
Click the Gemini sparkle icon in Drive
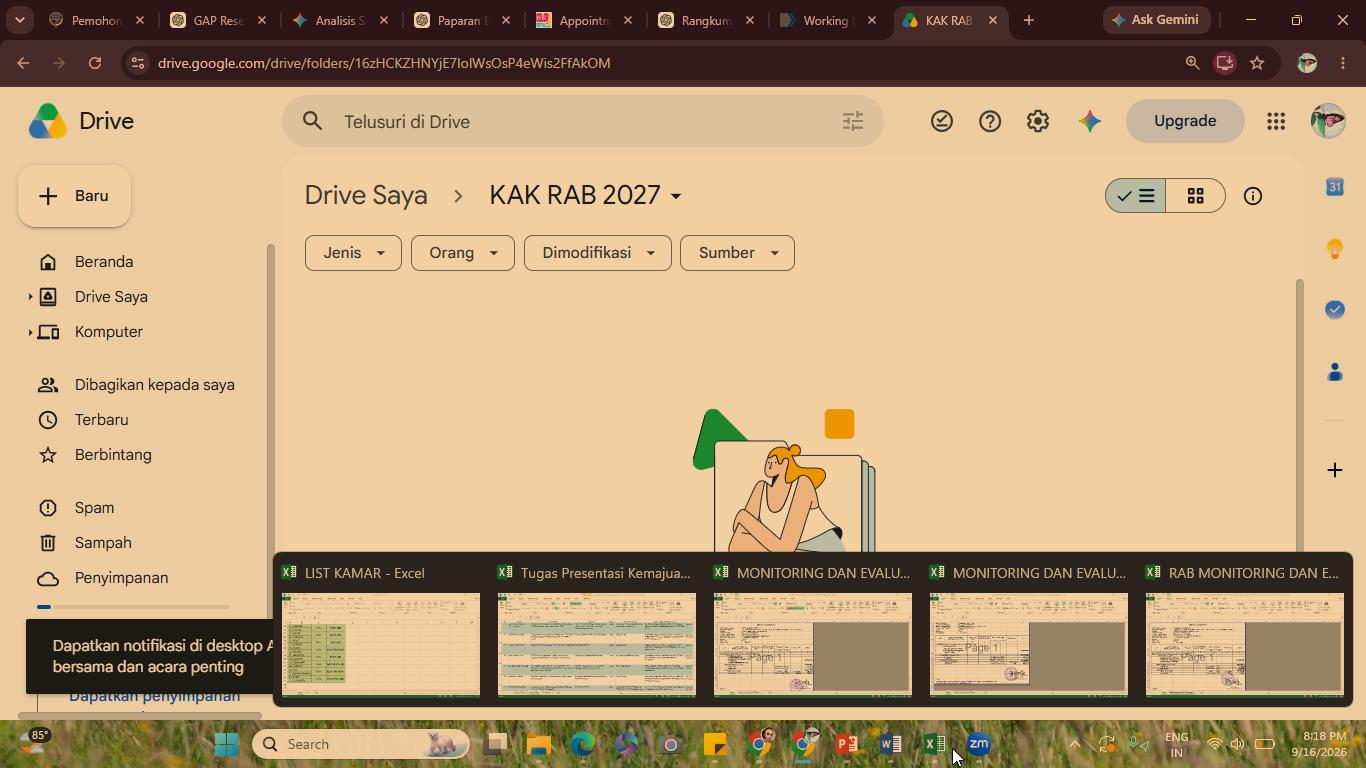(x=1090, y=121)
